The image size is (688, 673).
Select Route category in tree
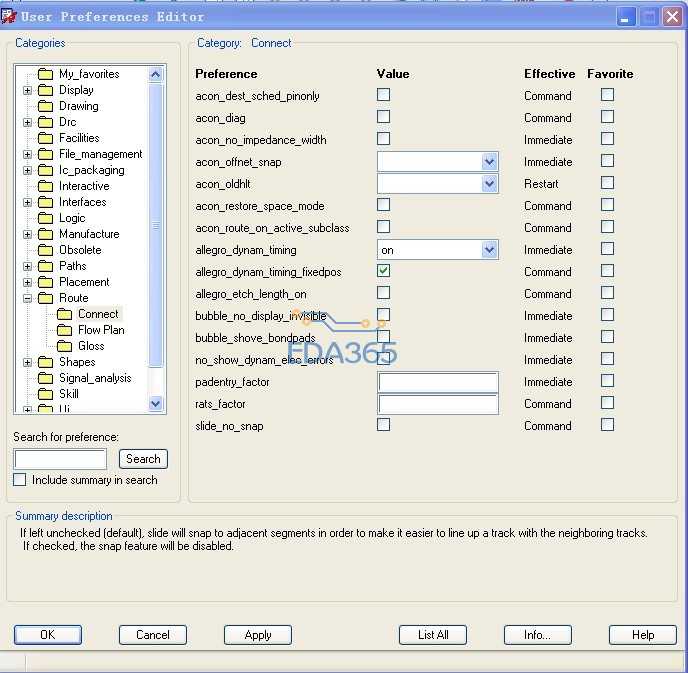click(74, 298)
